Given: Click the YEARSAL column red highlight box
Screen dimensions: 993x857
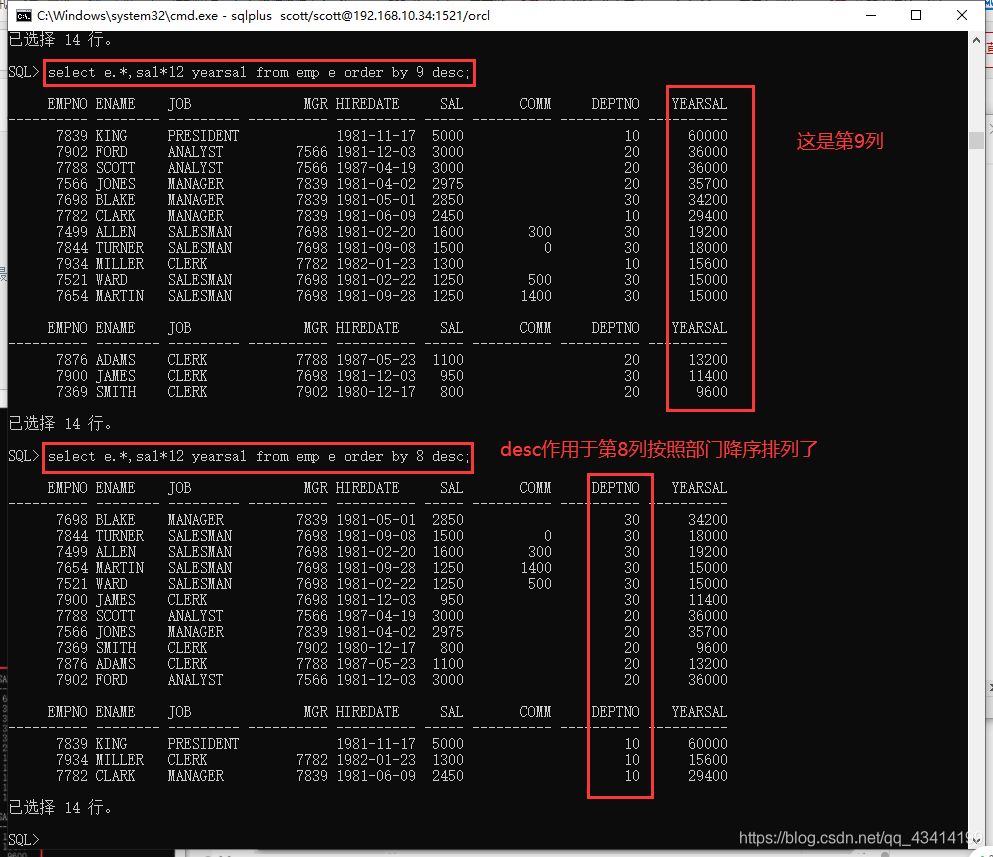Looking at the screenshot, I should click(710, 248).
